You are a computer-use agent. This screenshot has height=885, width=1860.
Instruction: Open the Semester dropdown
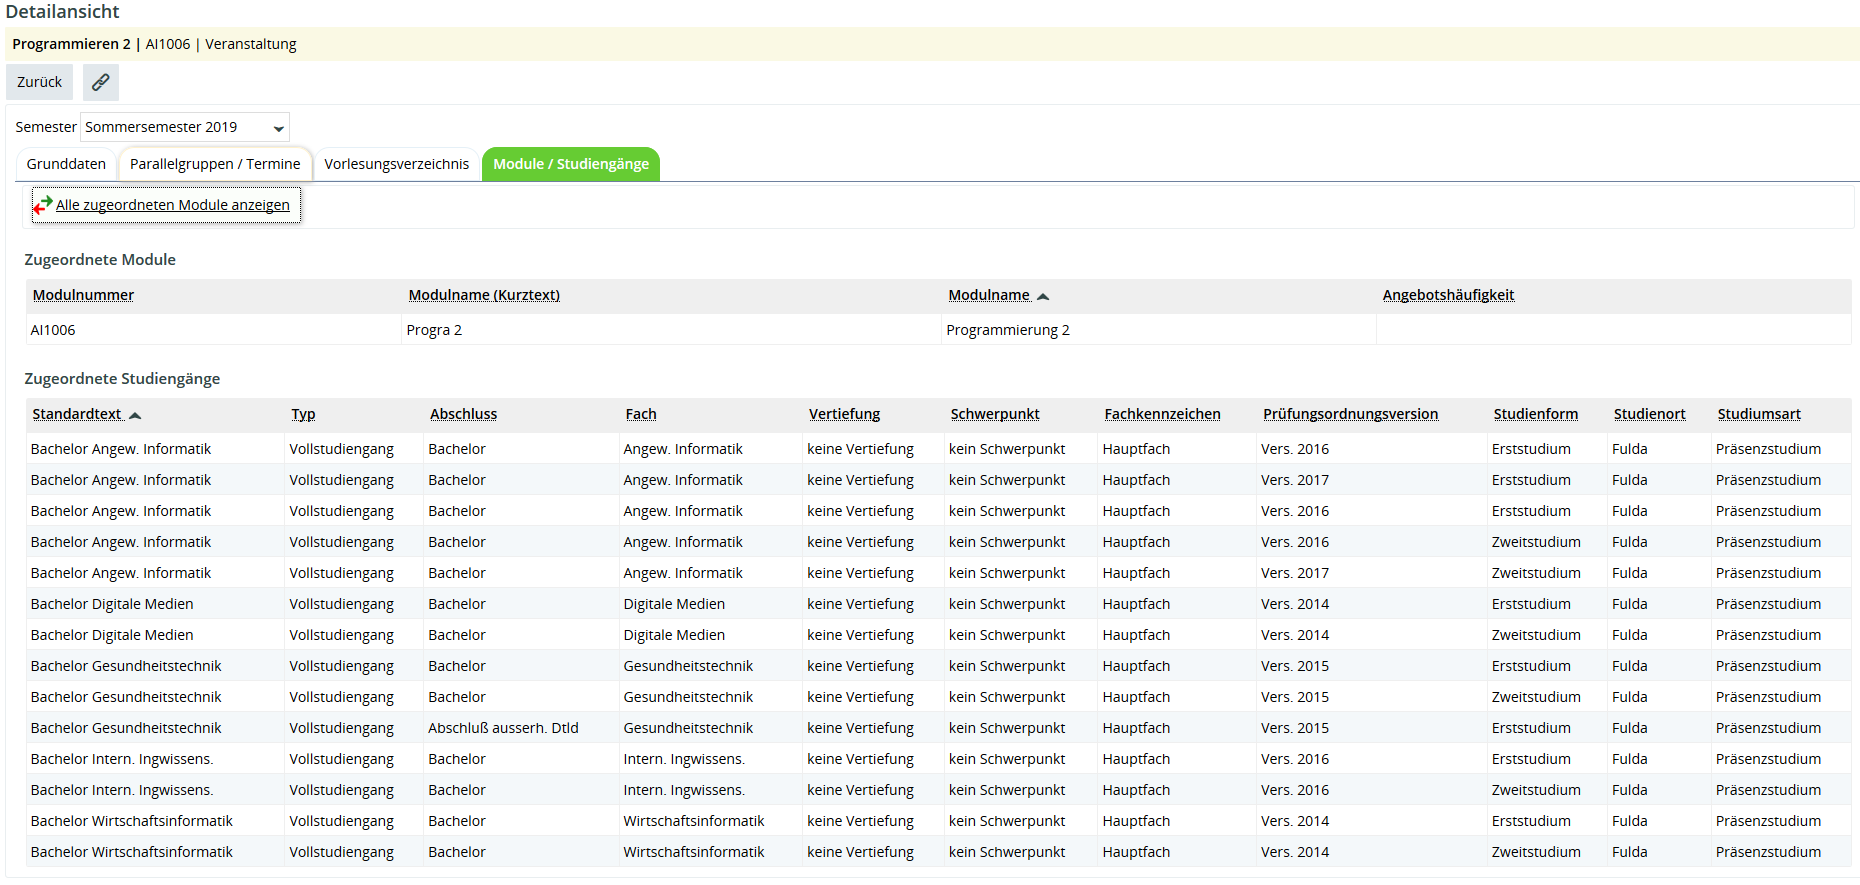[x=185, y=127]
